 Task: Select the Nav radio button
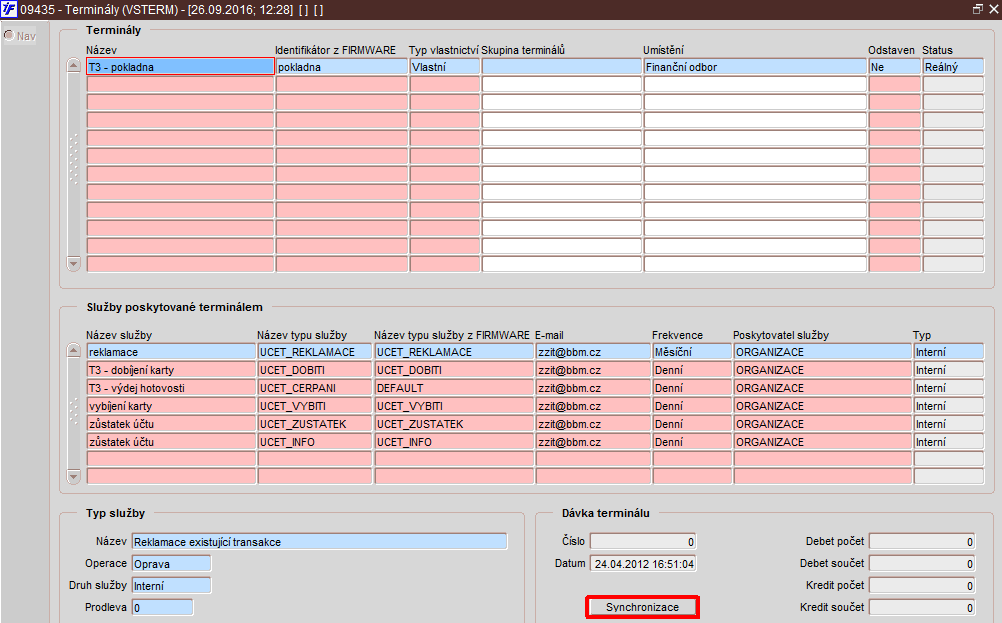click(9, 36)
